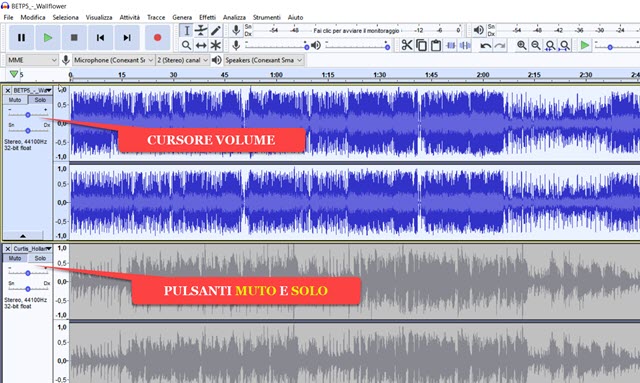This screenshot has width=640, height=383.
Task: Click the Curtis Holland track gain slider
Action: tap(28, 273)
